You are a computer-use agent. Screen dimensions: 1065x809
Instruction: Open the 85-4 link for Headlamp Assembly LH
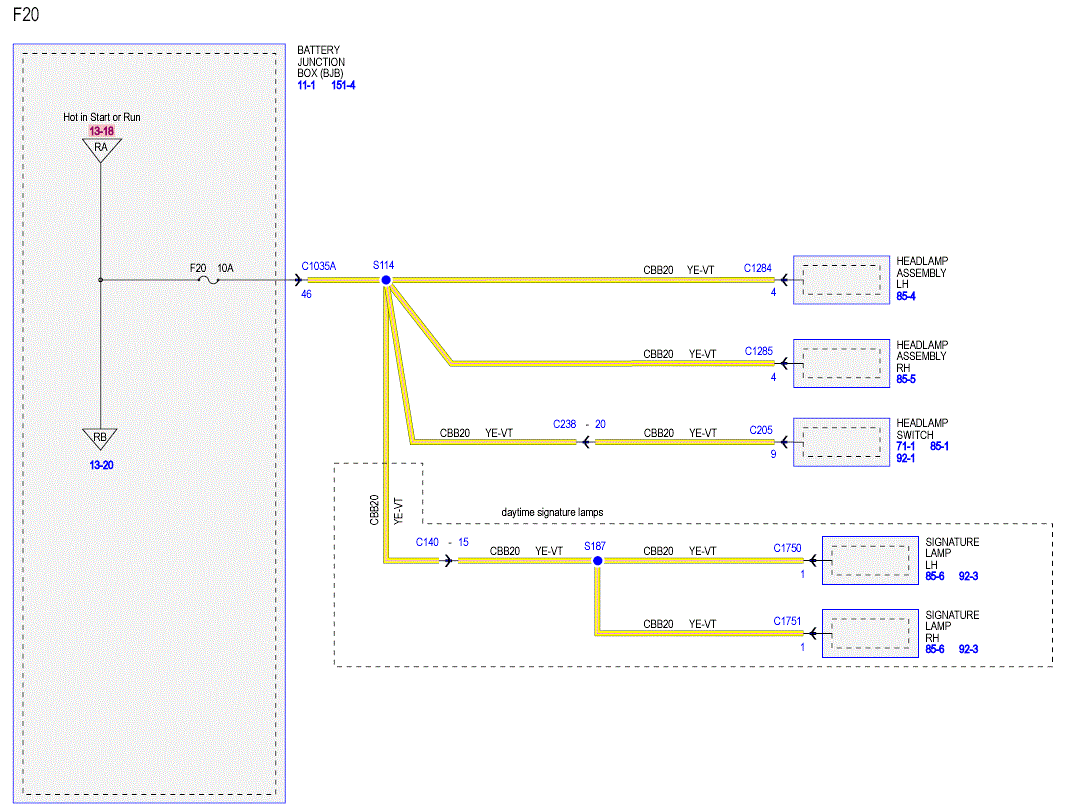click(x=905, y=296)
